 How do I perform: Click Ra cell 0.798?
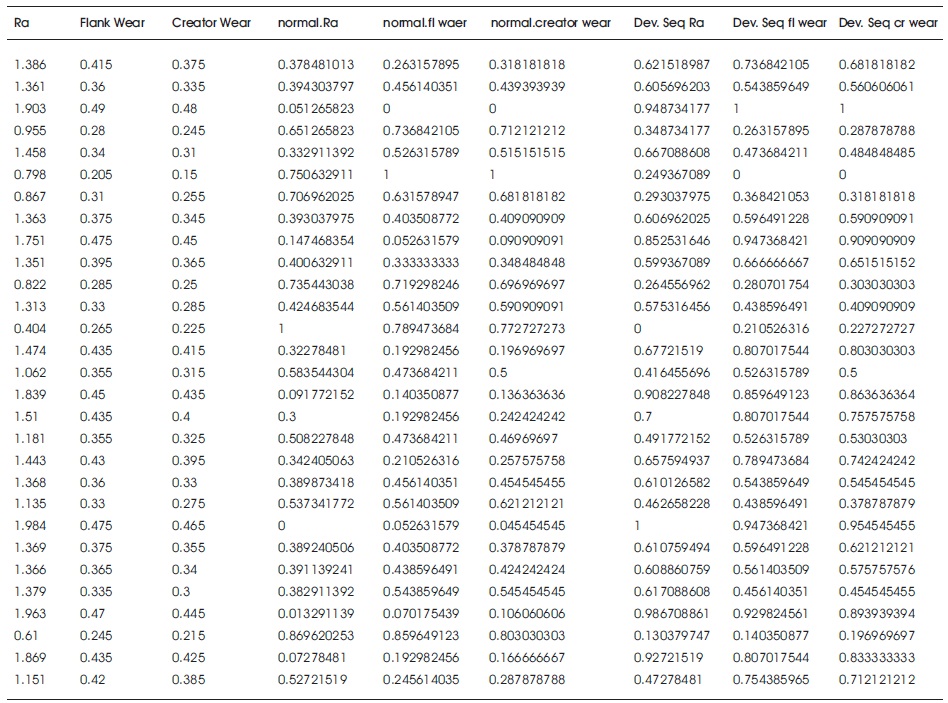pyautogui.click(x=30, y=175)
